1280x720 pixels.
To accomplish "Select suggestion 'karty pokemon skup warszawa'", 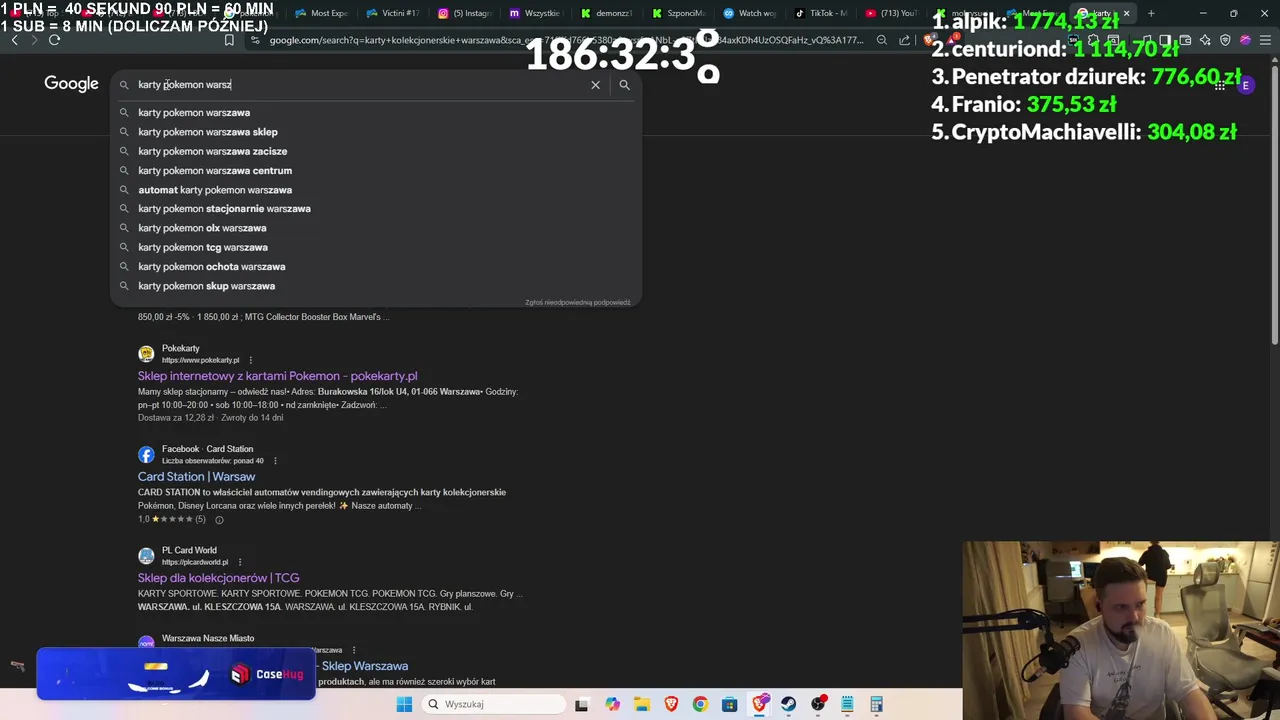I will click(375, 286).
